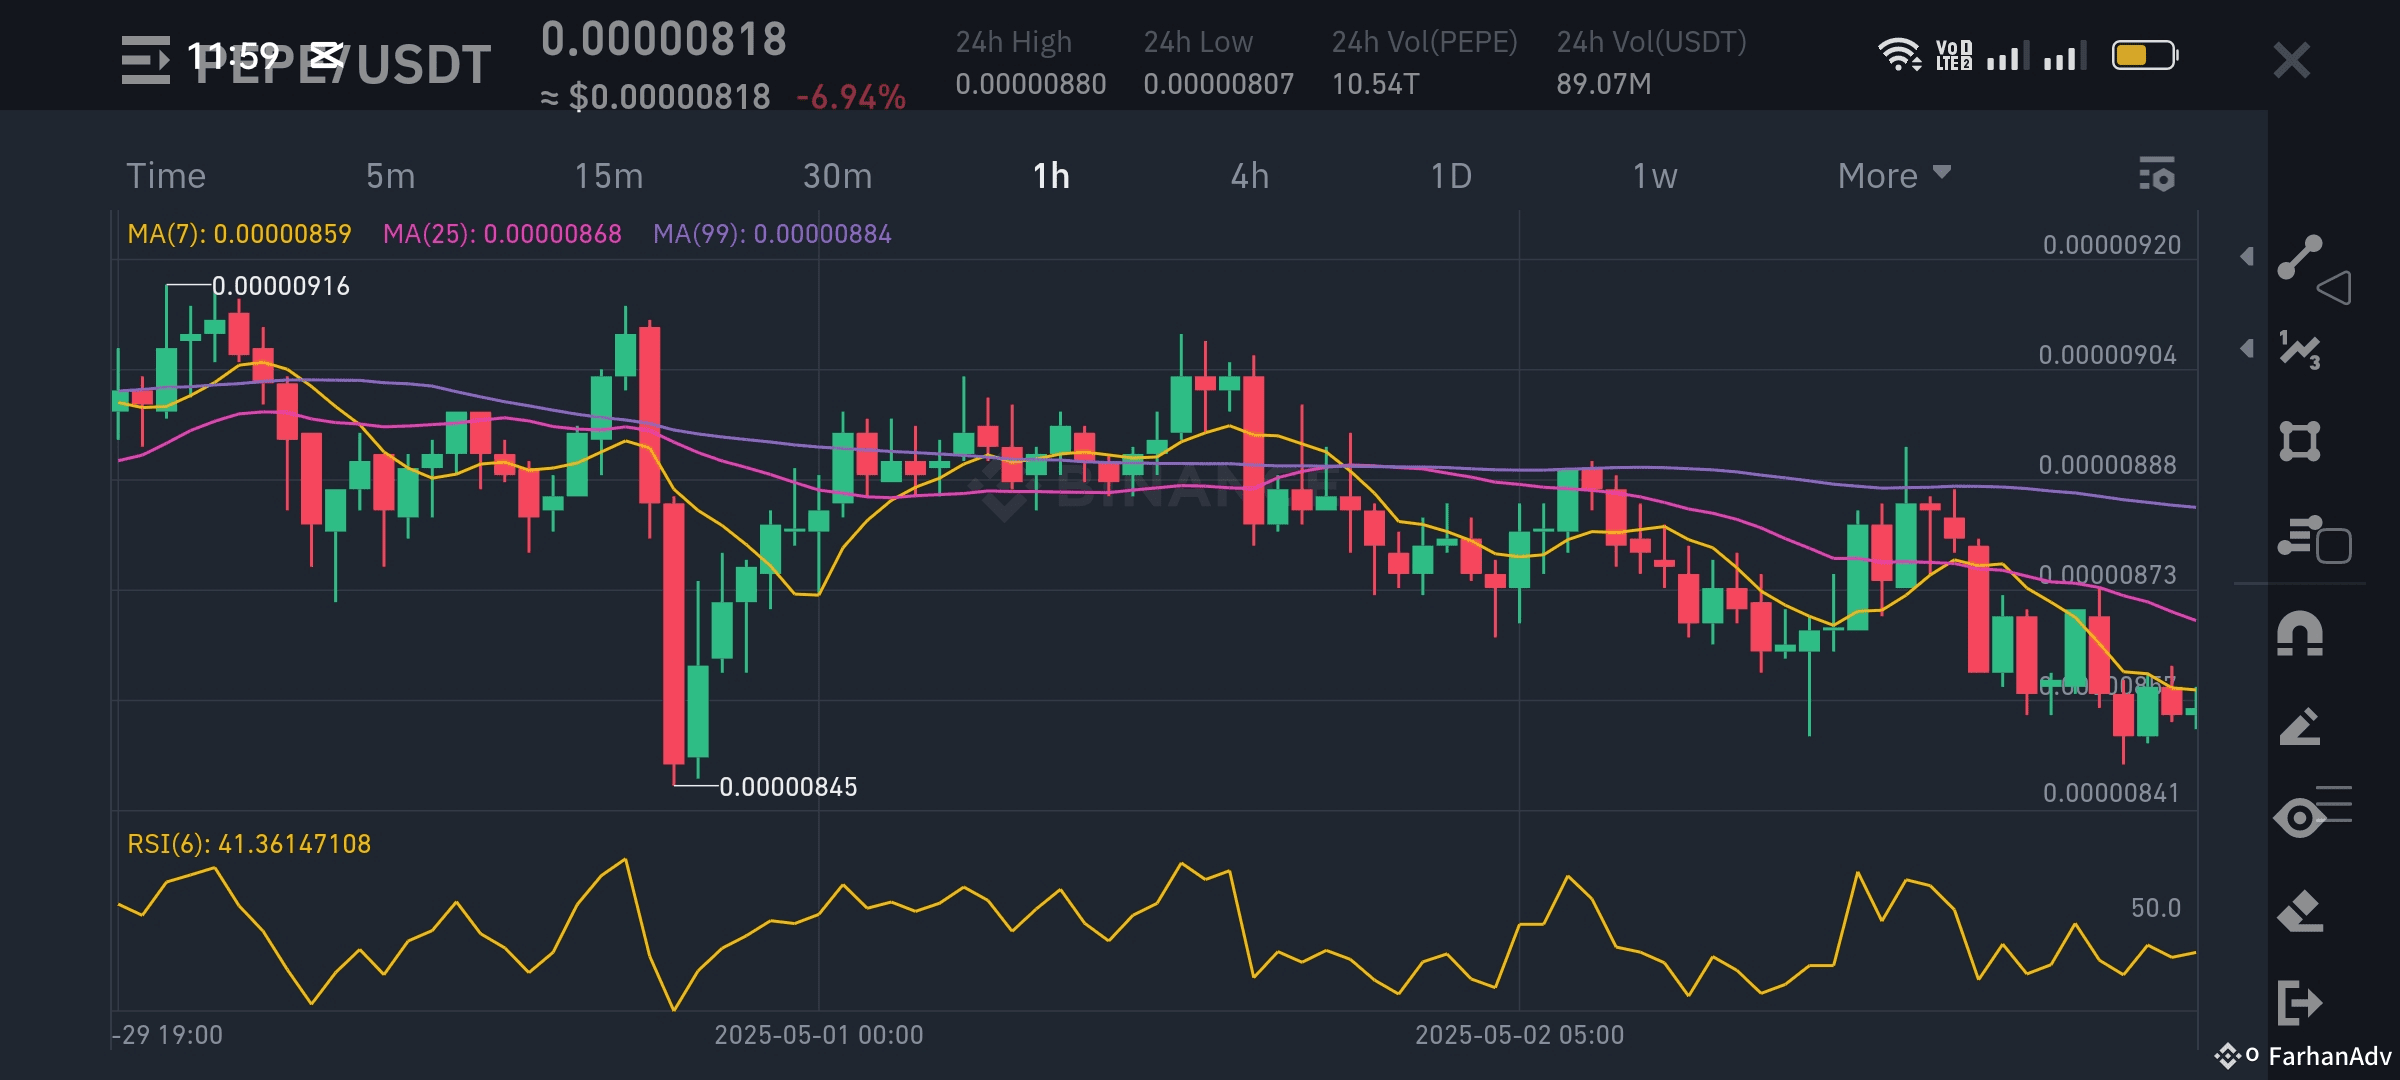Select the Time line chart view
The width and height of the screenshot is (2400, 1080).
tap(166, 176)
